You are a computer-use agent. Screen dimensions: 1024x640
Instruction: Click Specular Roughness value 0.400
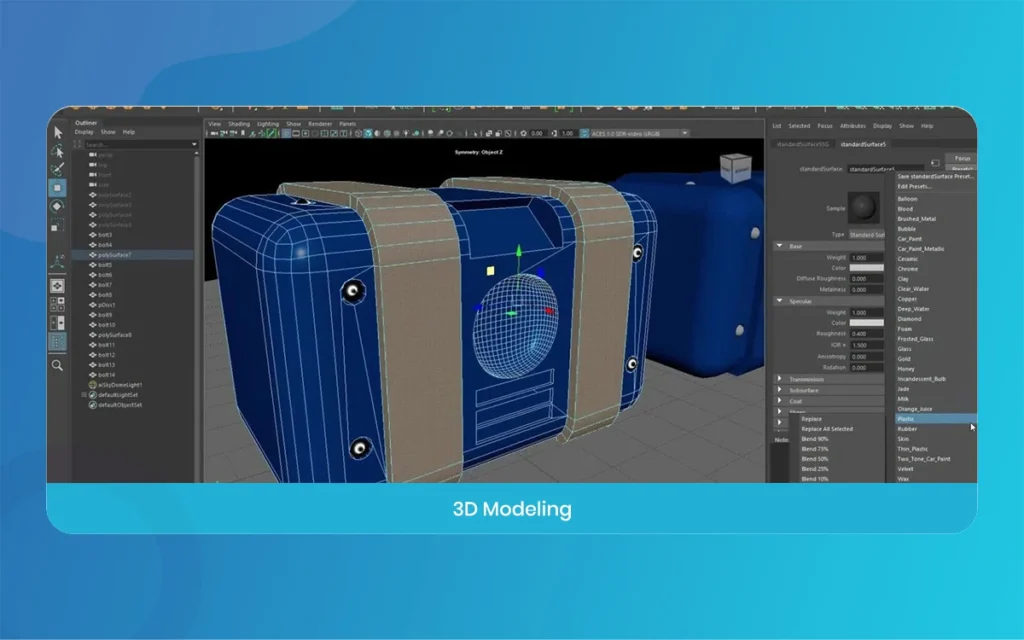(867, 334)
